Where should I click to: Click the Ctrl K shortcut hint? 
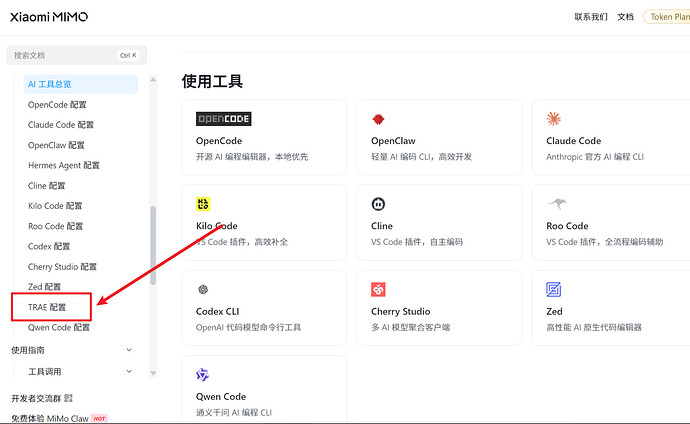[x=128, y=55]
